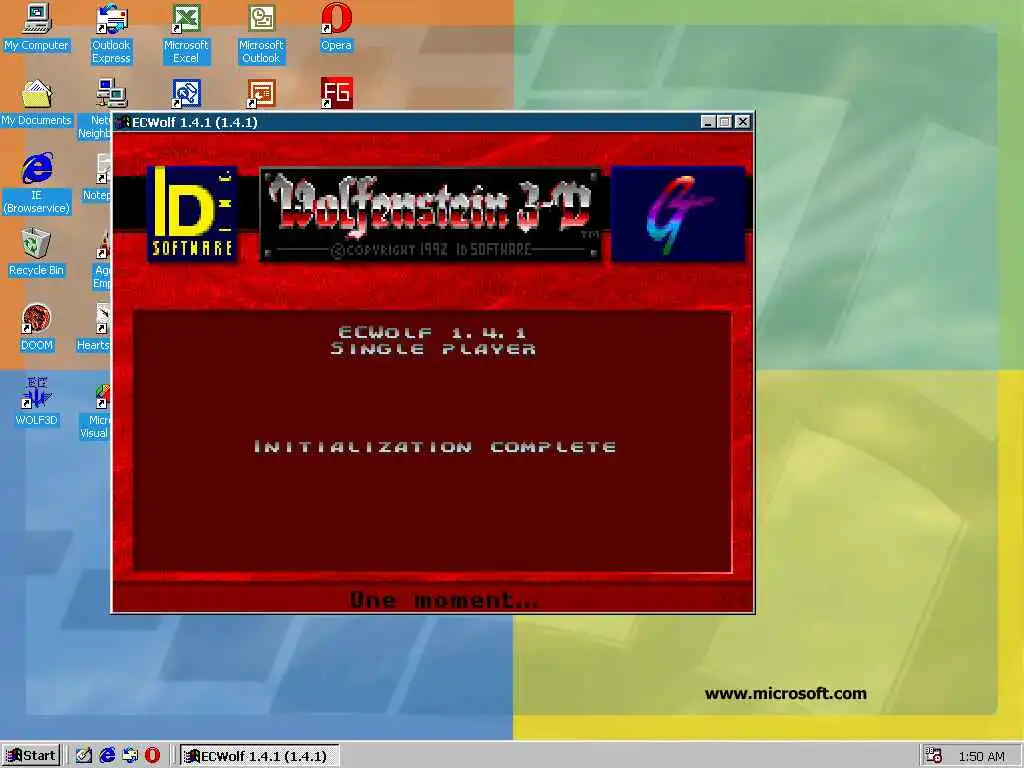Select the Microsoft Publisher shortcut icon
Viewport: 1024px width, 768px height.
pos(186,94)
